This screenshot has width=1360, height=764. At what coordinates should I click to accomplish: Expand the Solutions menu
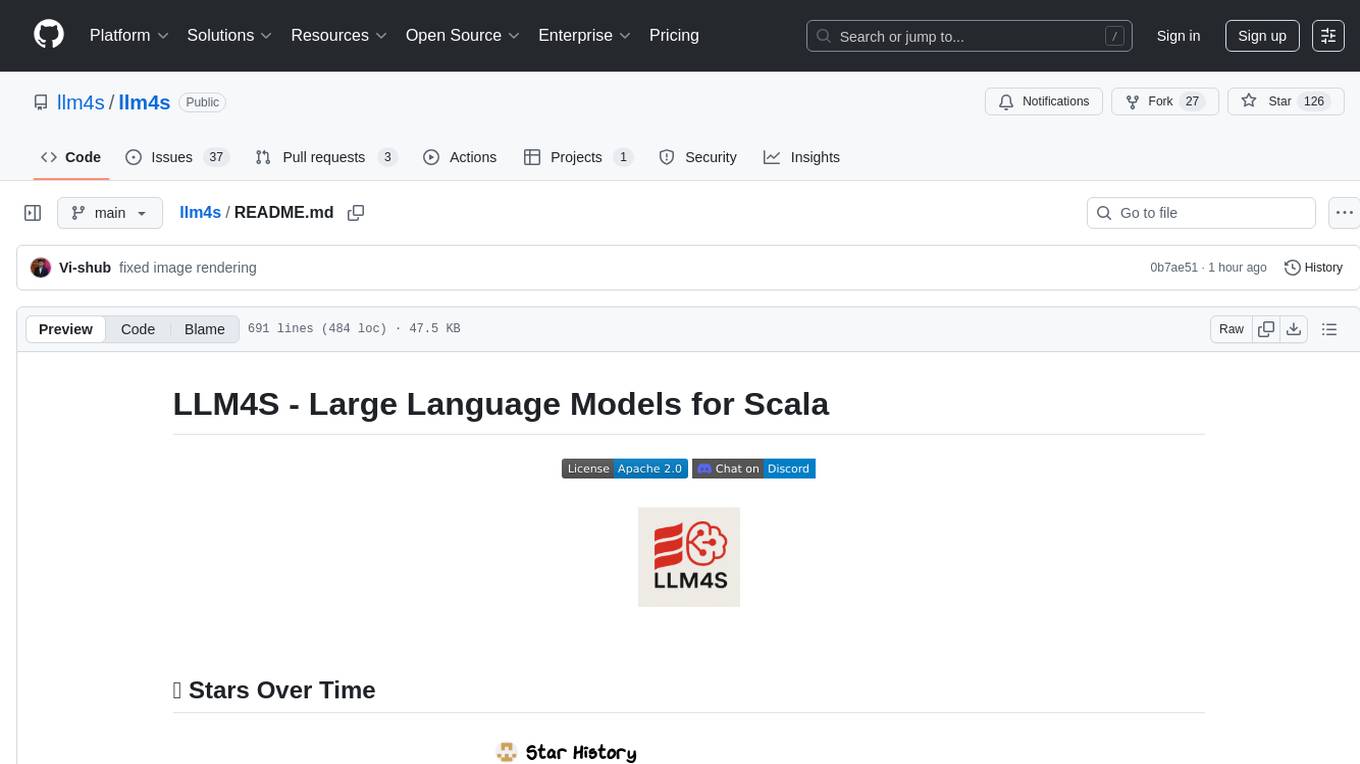tap(230, 35)
